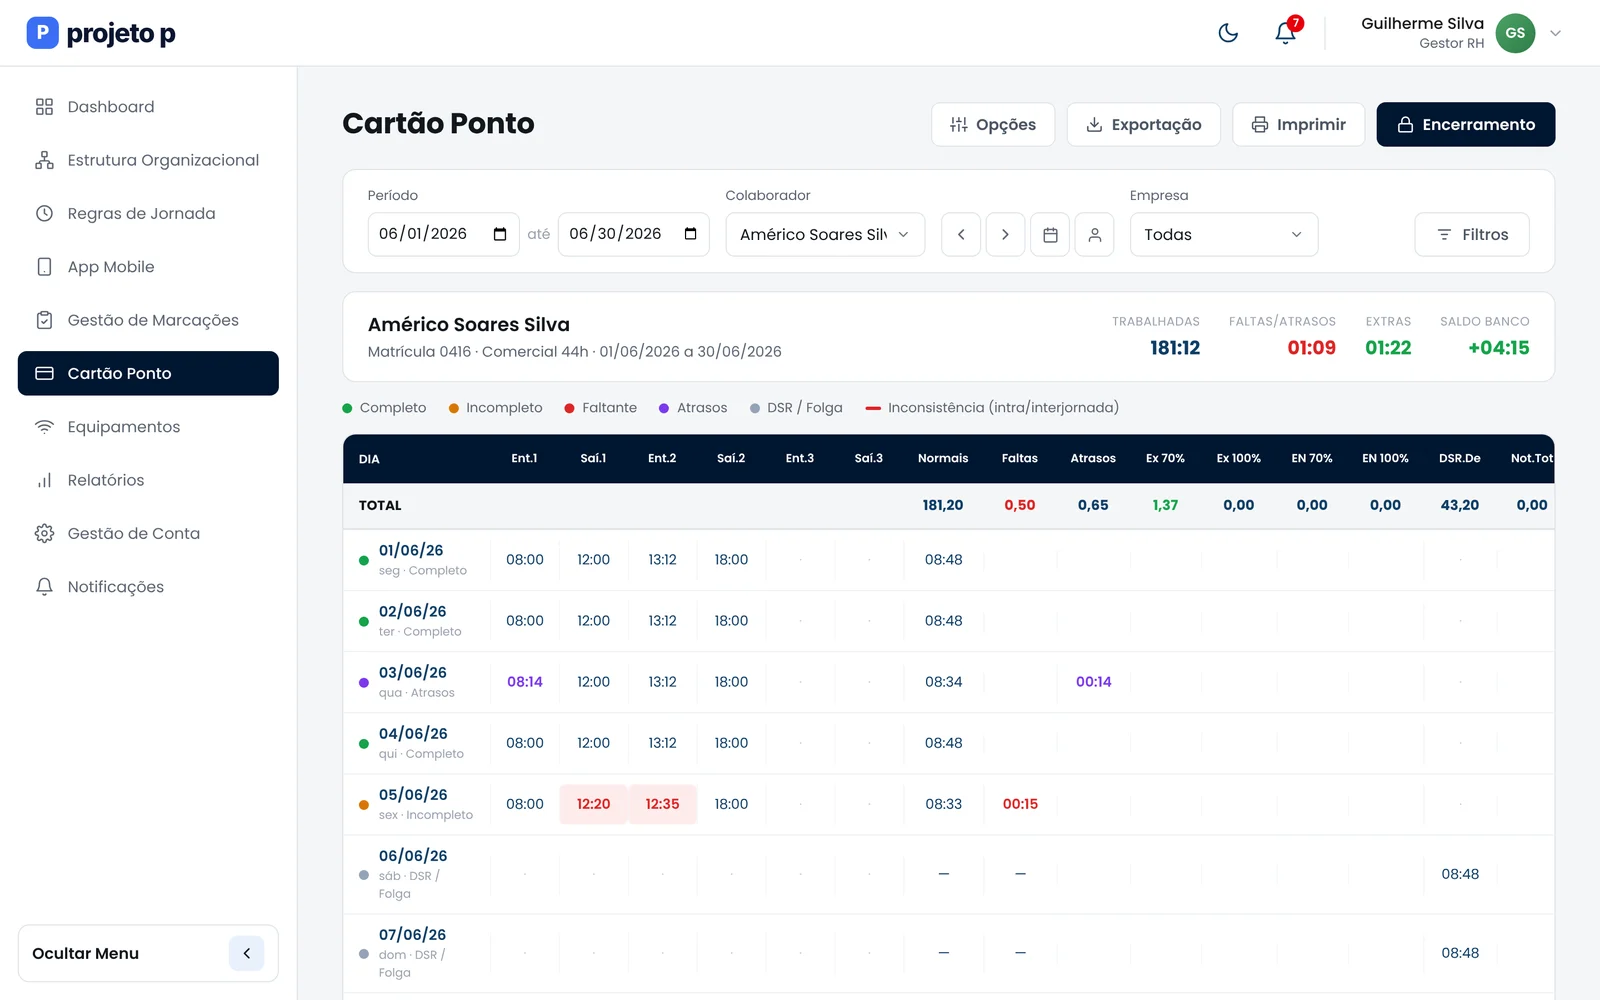Click the start date field text

[423, 234]
